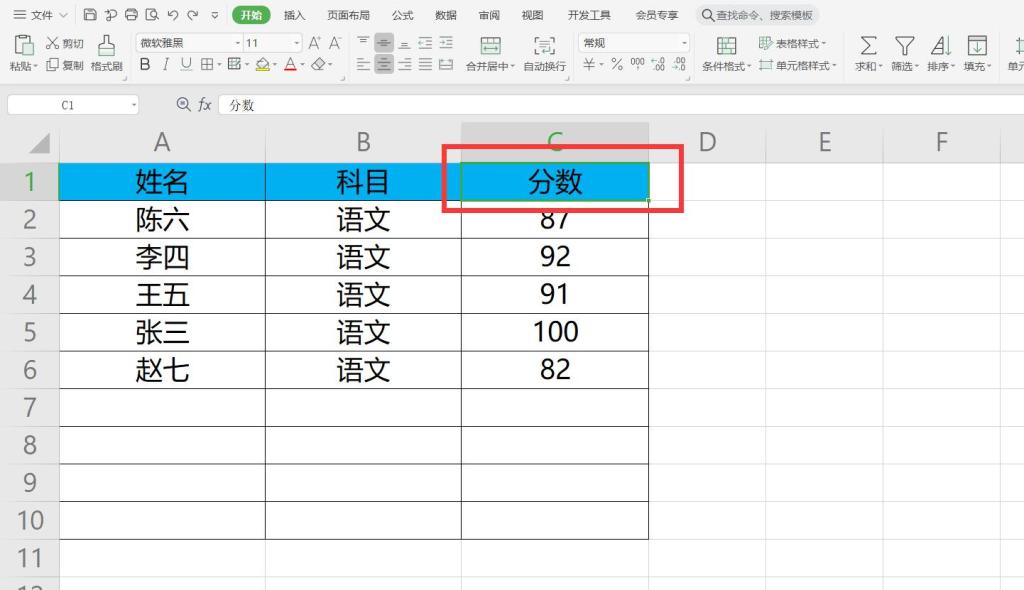
Task: Click the Cut (剪切) scissors icon
Action: [53, 43]
